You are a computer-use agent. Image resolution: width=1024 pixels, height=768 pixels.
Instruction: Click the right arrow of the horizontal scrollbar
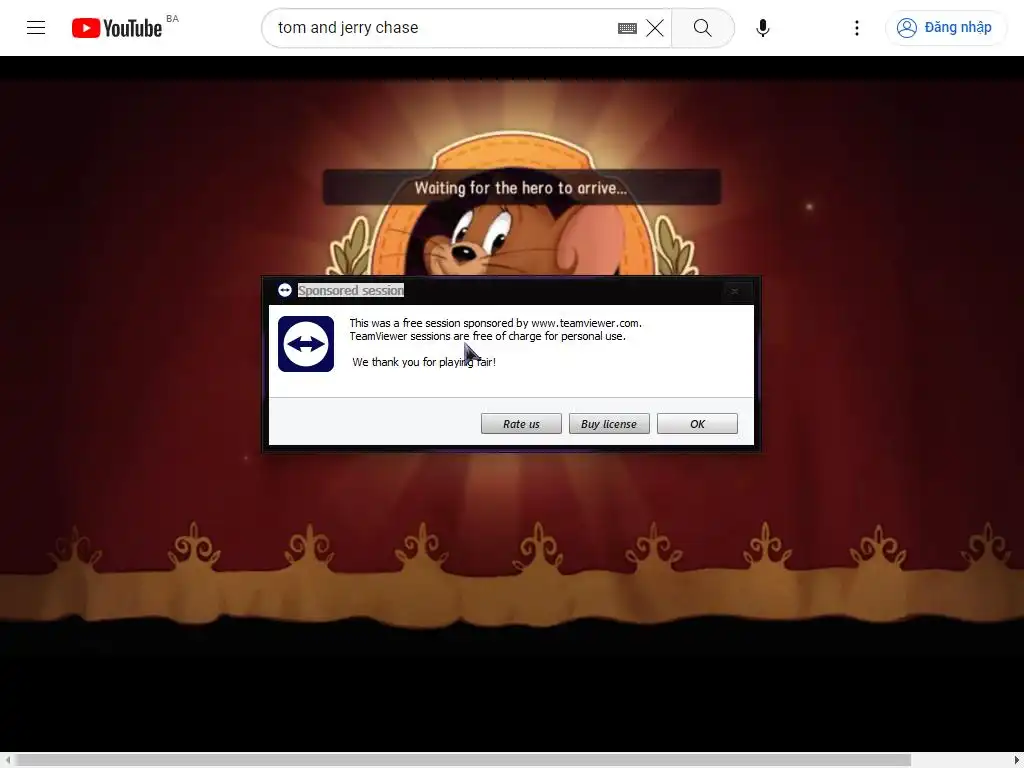click(x=1016, y=760)
